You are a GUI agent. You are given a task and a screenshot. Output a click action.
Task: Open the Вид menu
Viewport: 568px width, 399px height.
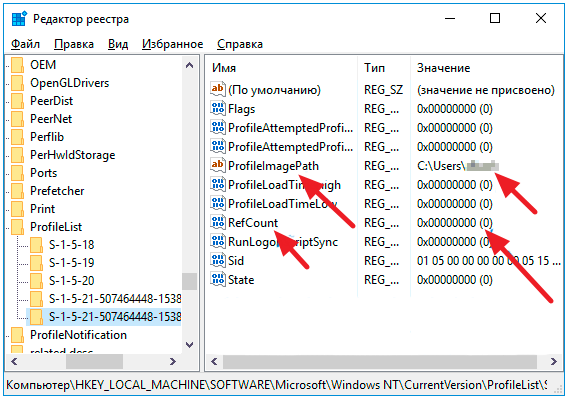point(118,44)
